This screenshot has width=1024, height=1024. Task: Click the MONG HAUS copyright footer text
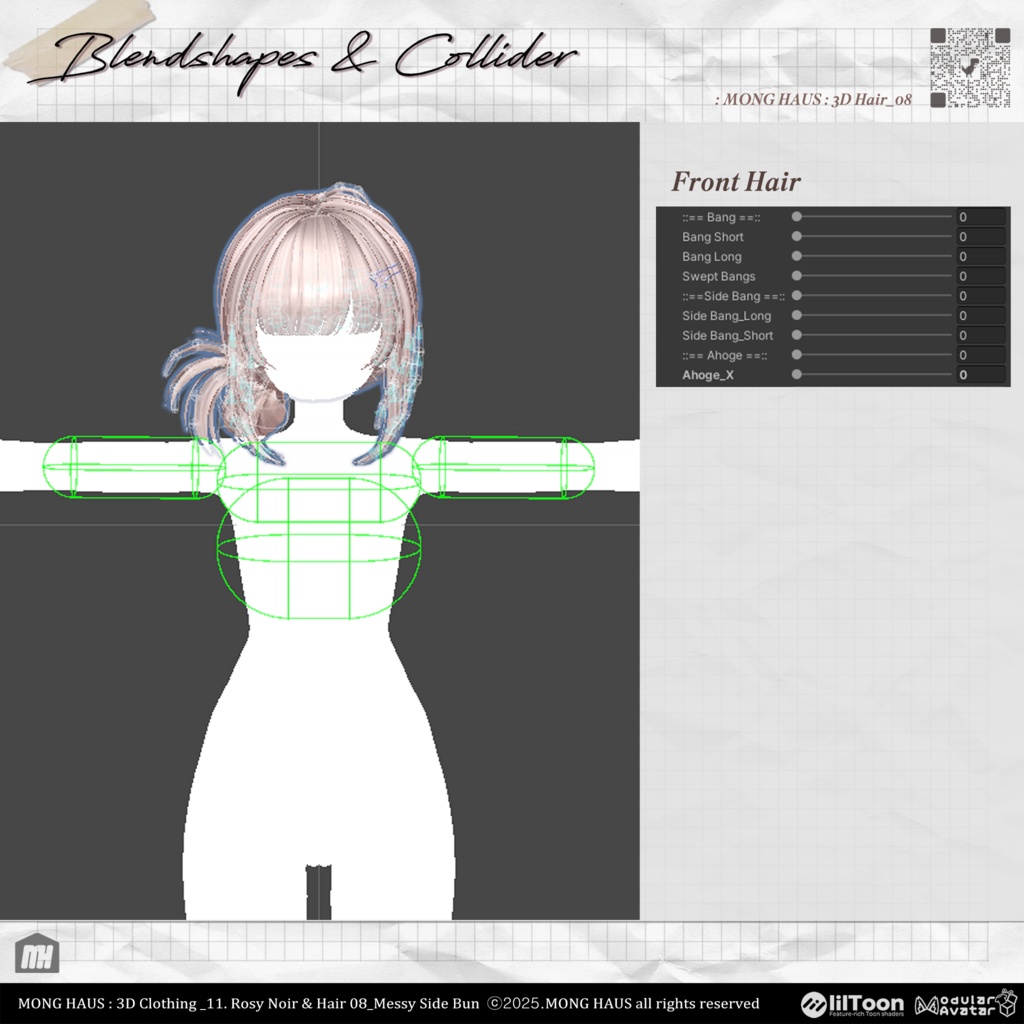point(389,1003)
